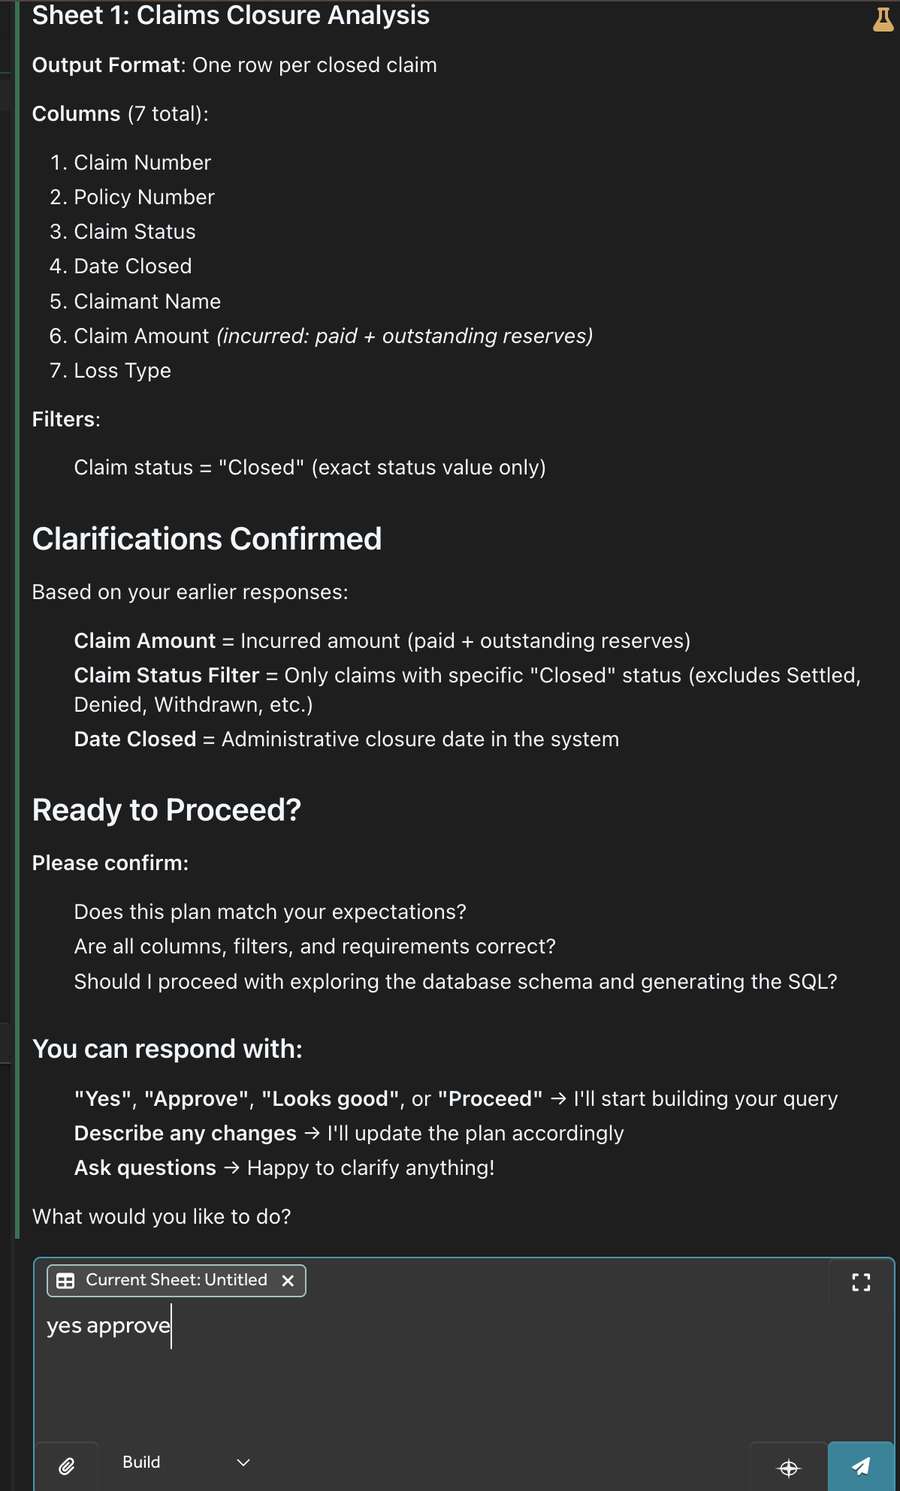Click the crosshair target icon

click(789, 1467)
